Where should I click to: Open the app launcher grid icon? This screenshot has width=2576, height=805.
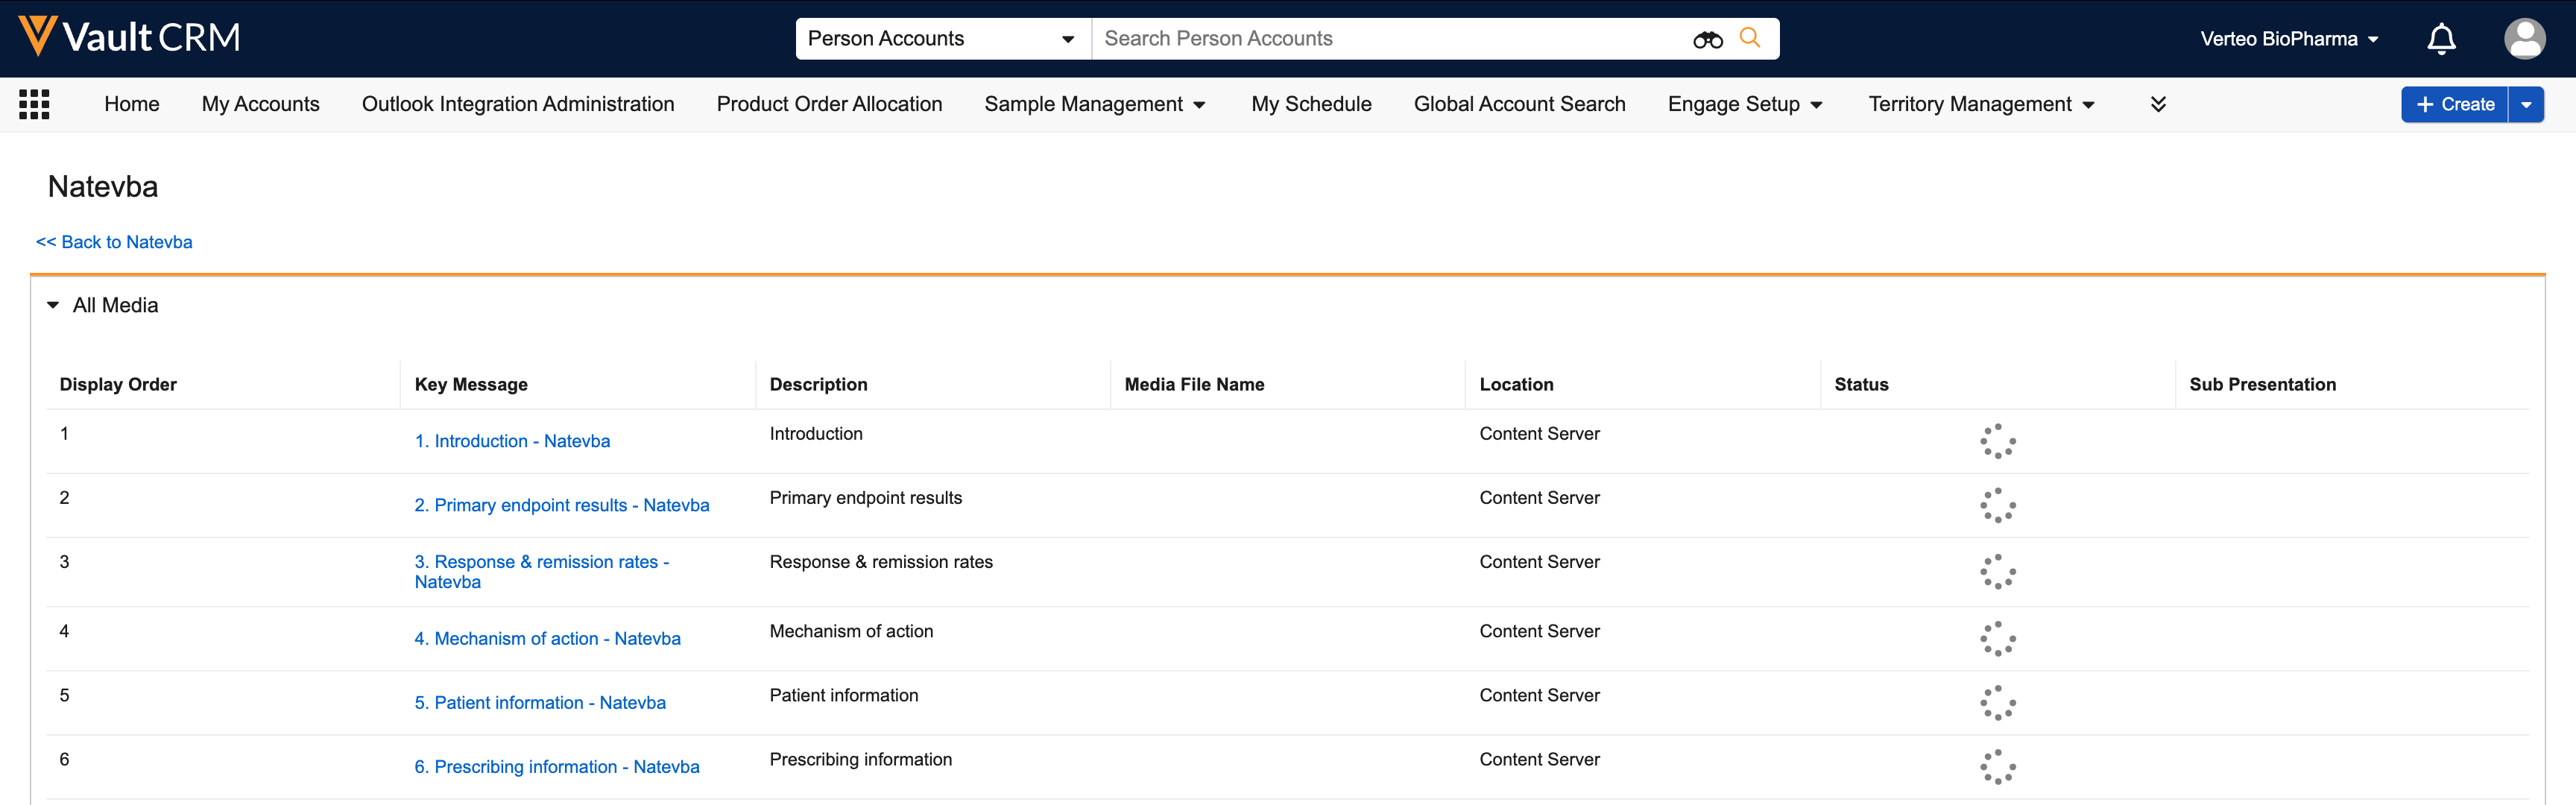34,104
